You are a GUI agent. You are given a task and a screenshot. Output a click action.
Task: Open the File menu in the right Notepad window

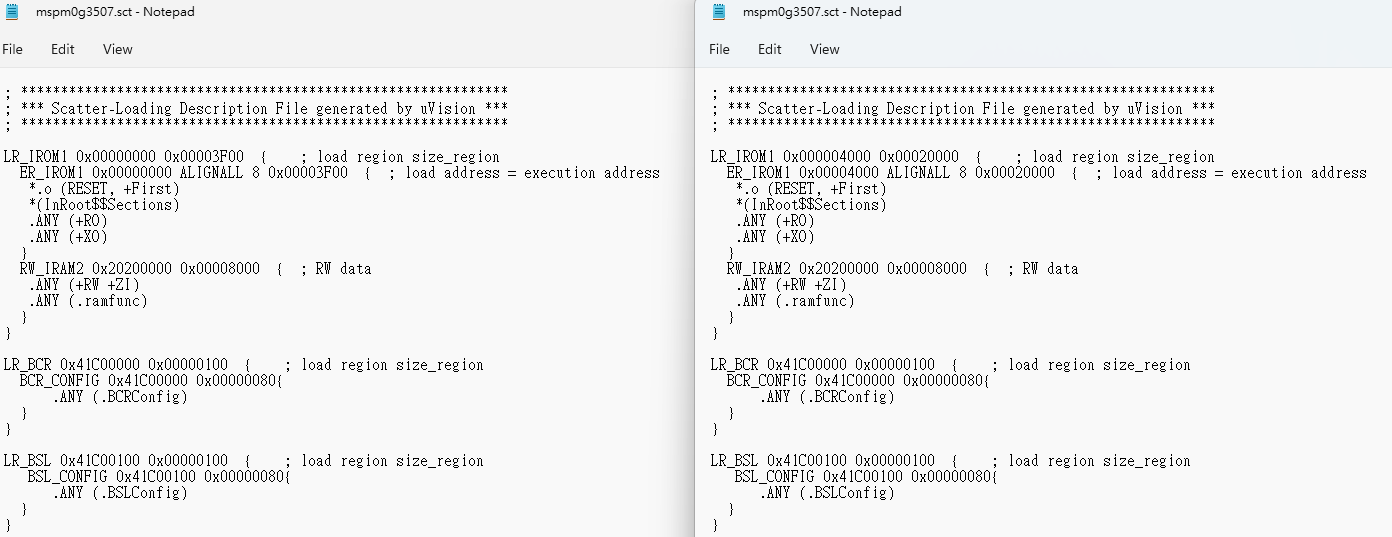[719, 49]
